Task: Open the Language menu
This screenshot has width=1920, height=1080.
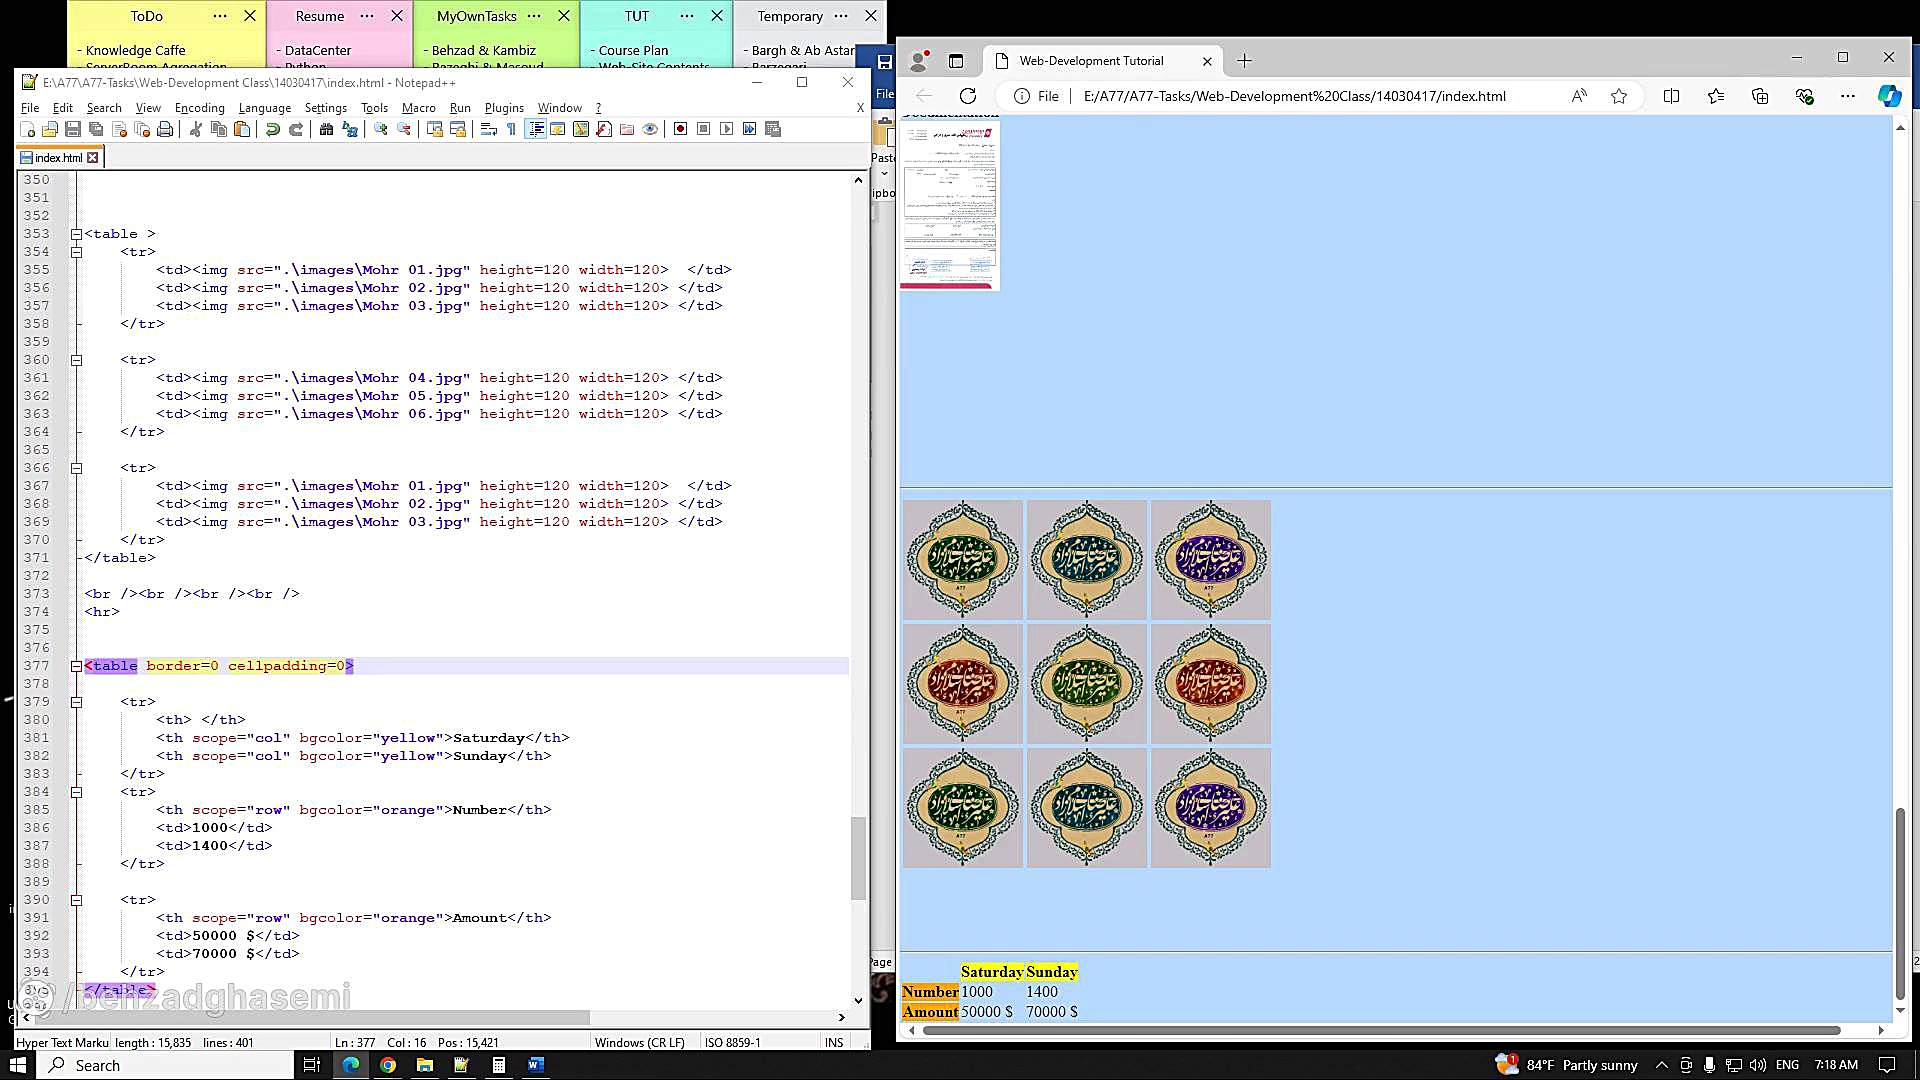Action: pos(264,108)
